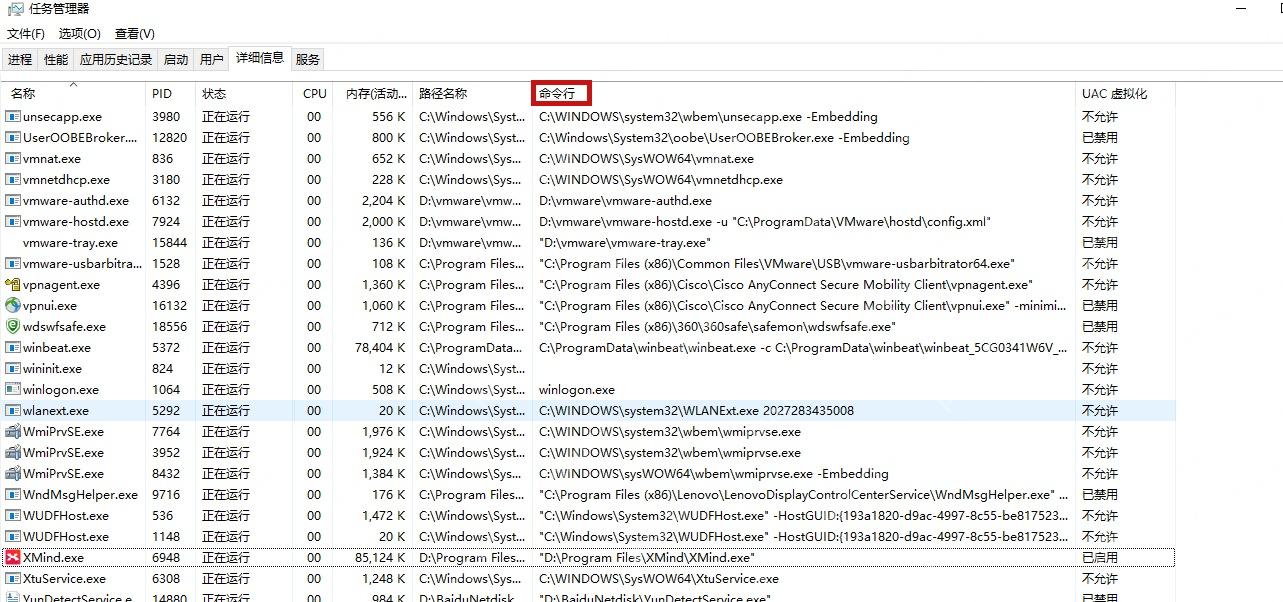Click the WmiPrvSE.exe icon with PID 8432
This screenshot has width=1283, height=602.
13,474
